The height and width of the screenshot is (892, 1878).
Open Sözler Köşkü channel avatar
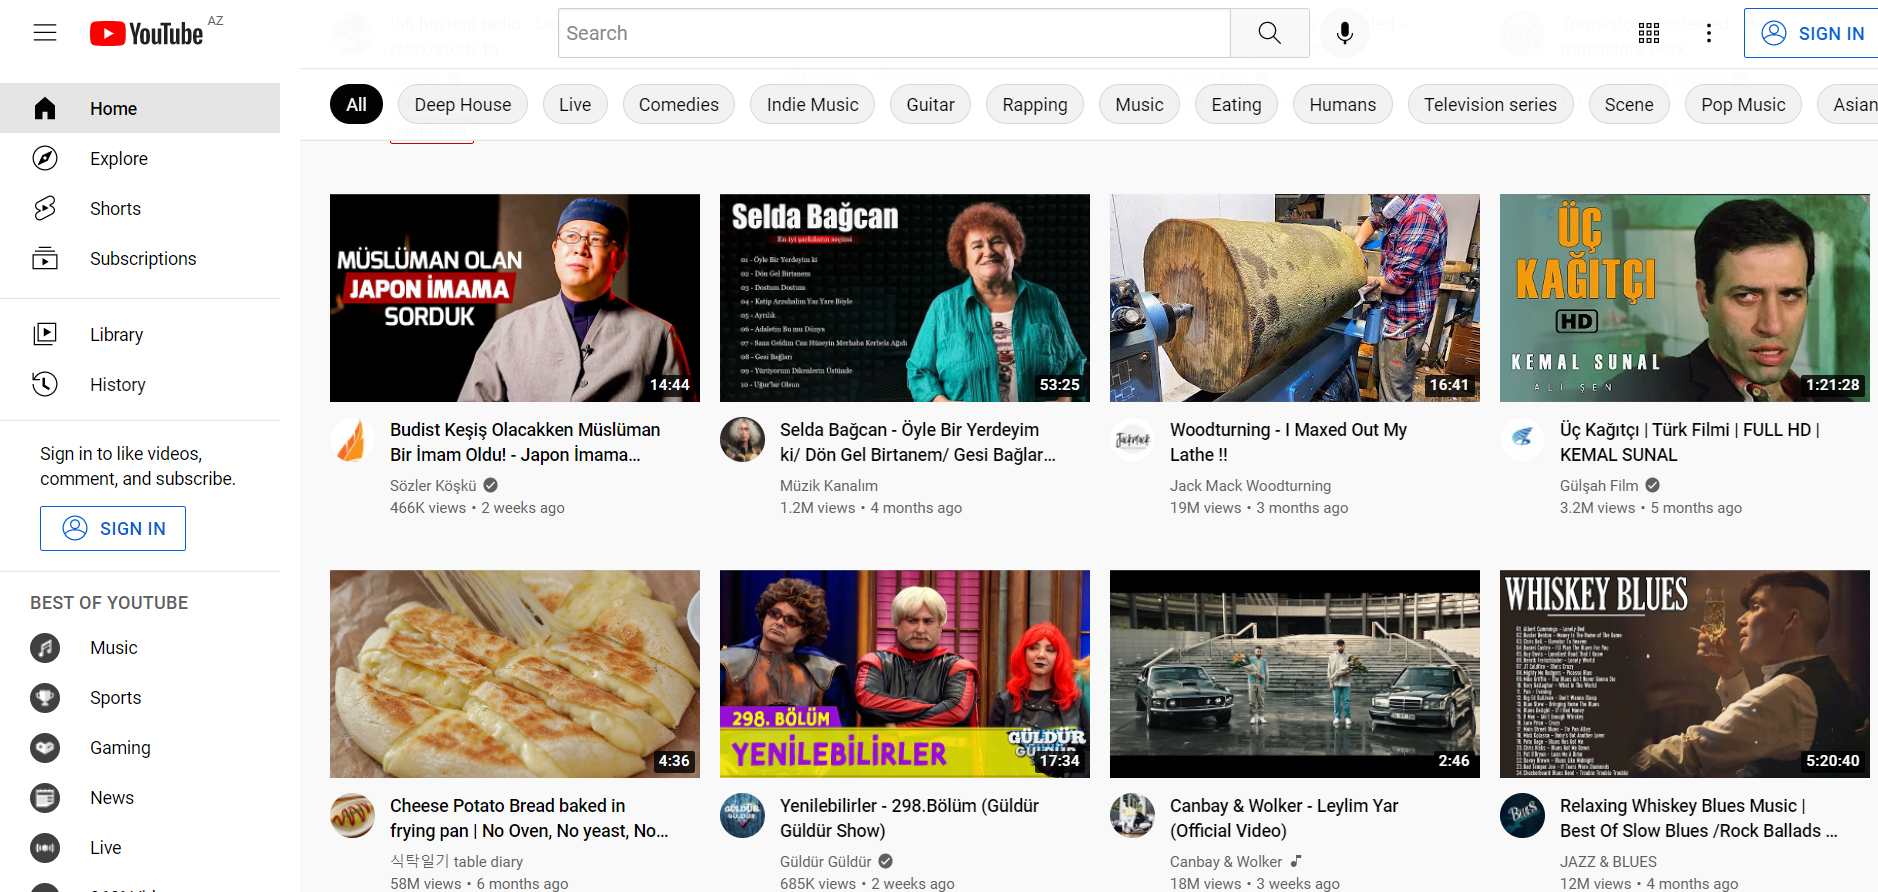click(352, 440)
